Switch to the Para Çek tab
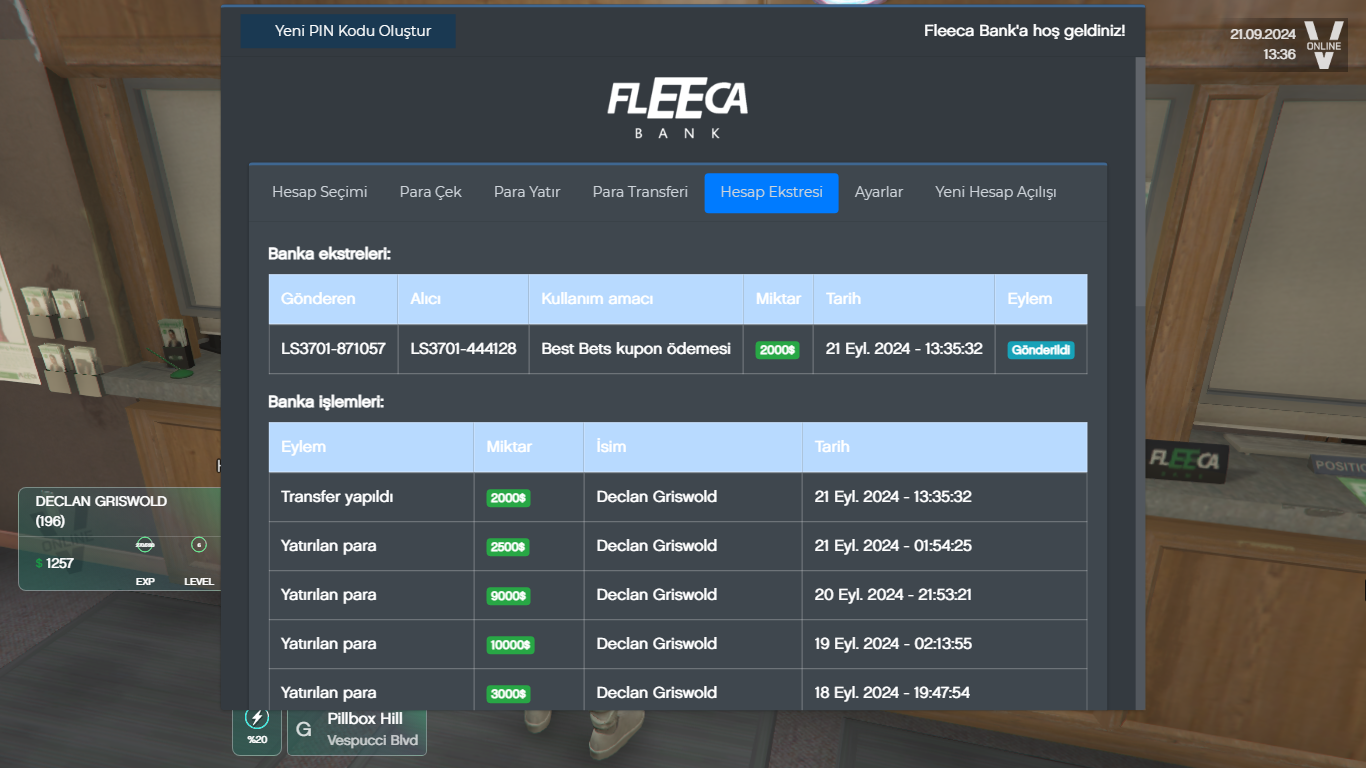 (431, 192)
